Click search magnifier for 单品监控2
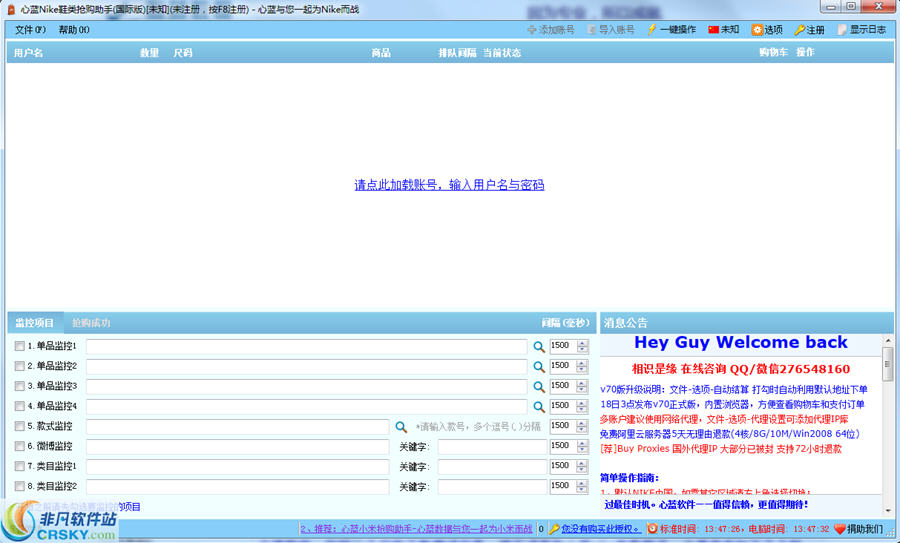 click(x=539, y=367)
